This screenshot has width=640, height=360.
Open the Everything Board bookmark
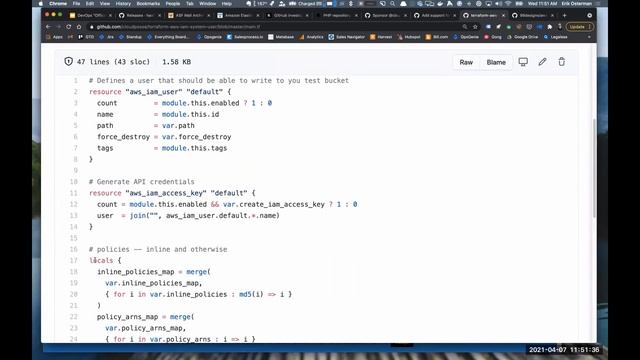click(168, 37)
